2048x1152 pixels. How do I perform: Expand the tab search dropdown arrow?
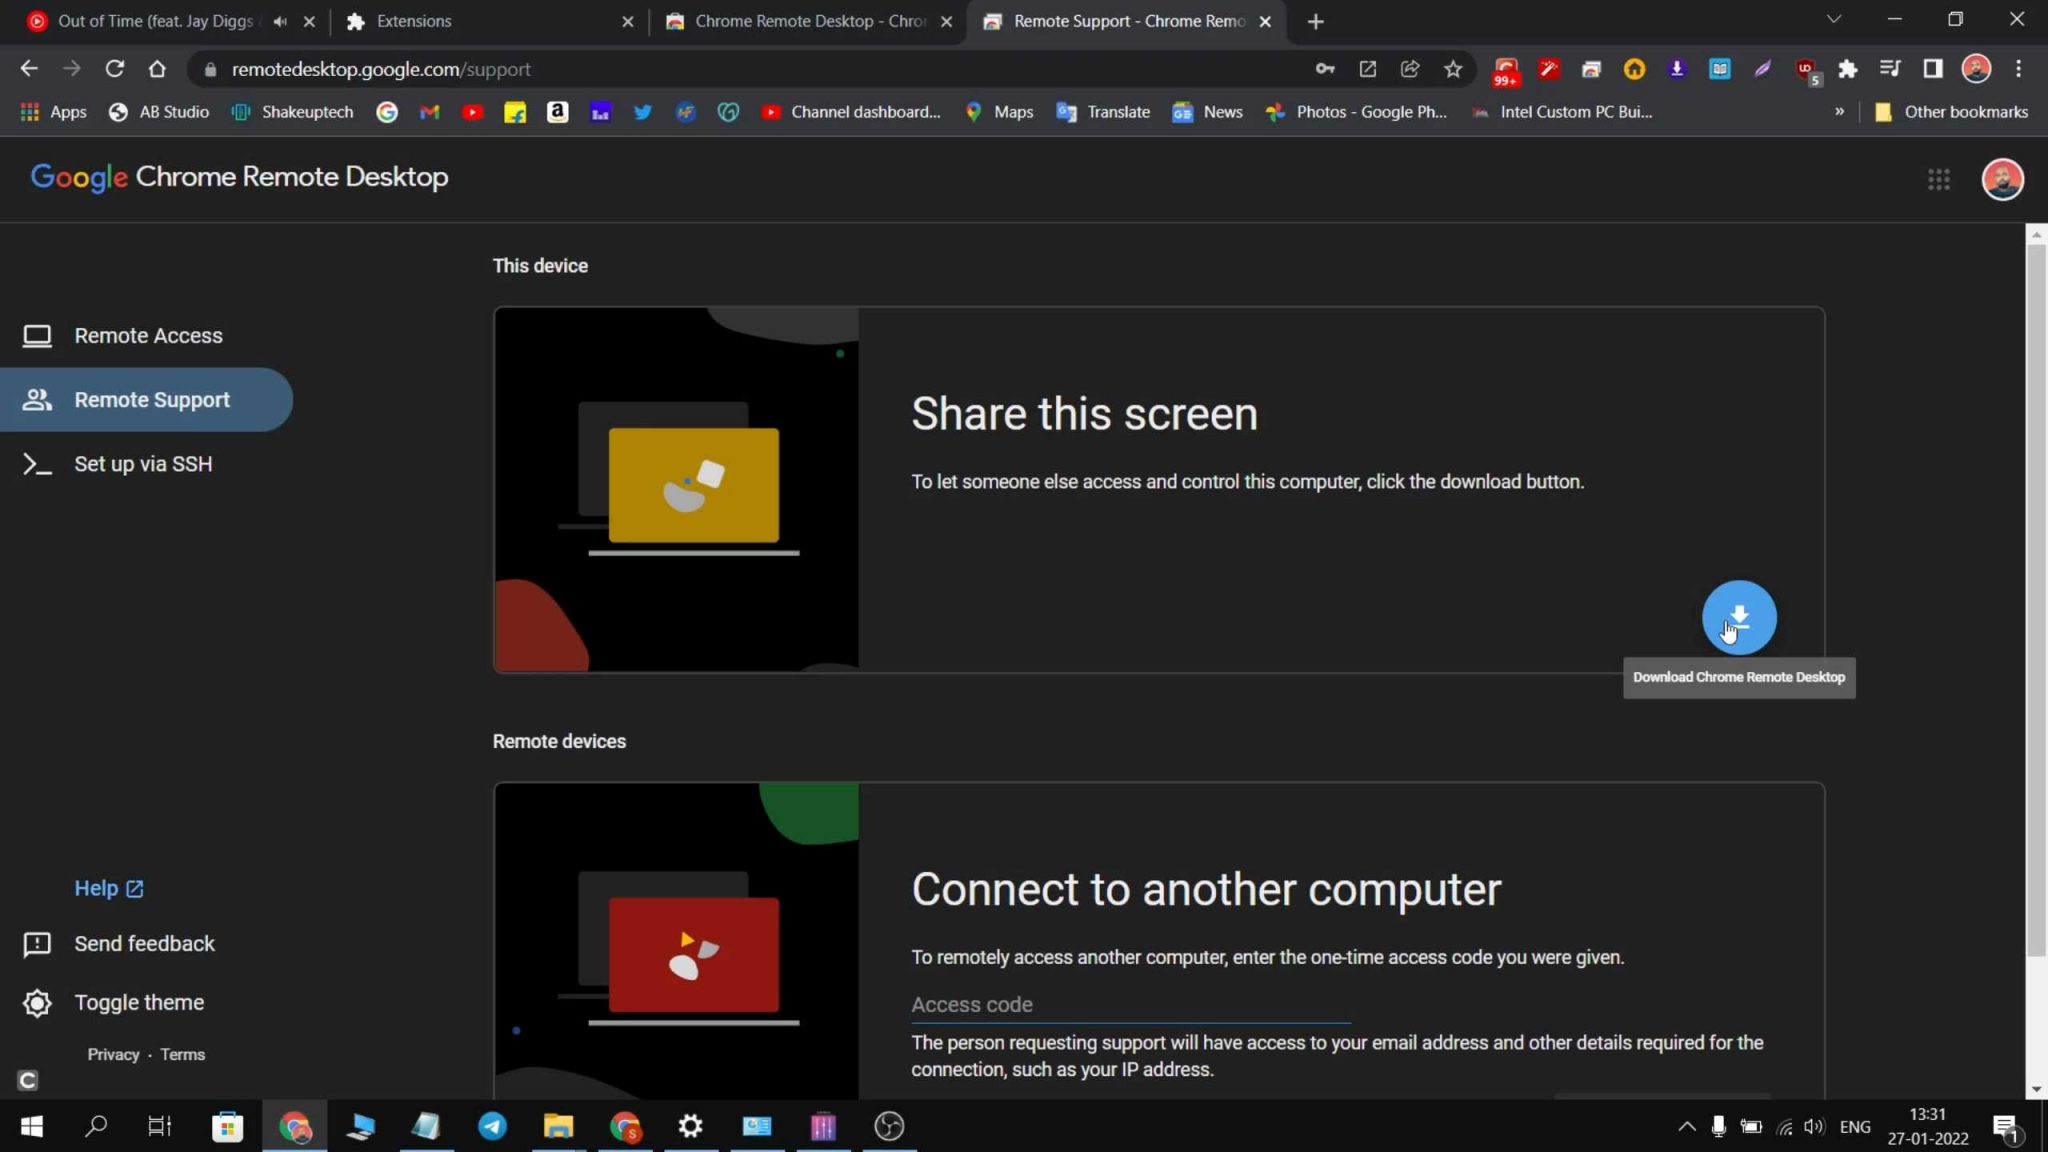coord(1833,20)
